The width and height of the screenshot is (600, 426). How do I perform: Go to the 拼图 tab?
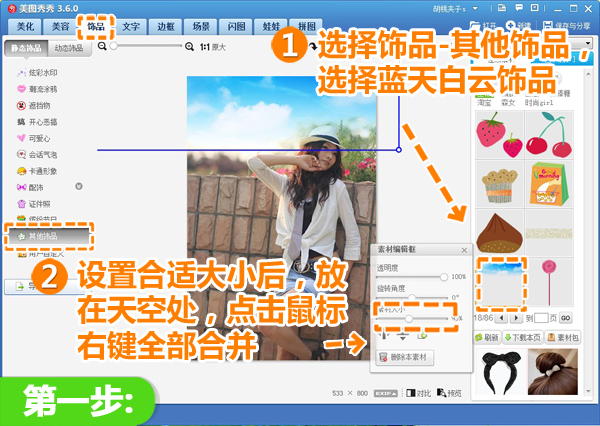coord(306,27)
